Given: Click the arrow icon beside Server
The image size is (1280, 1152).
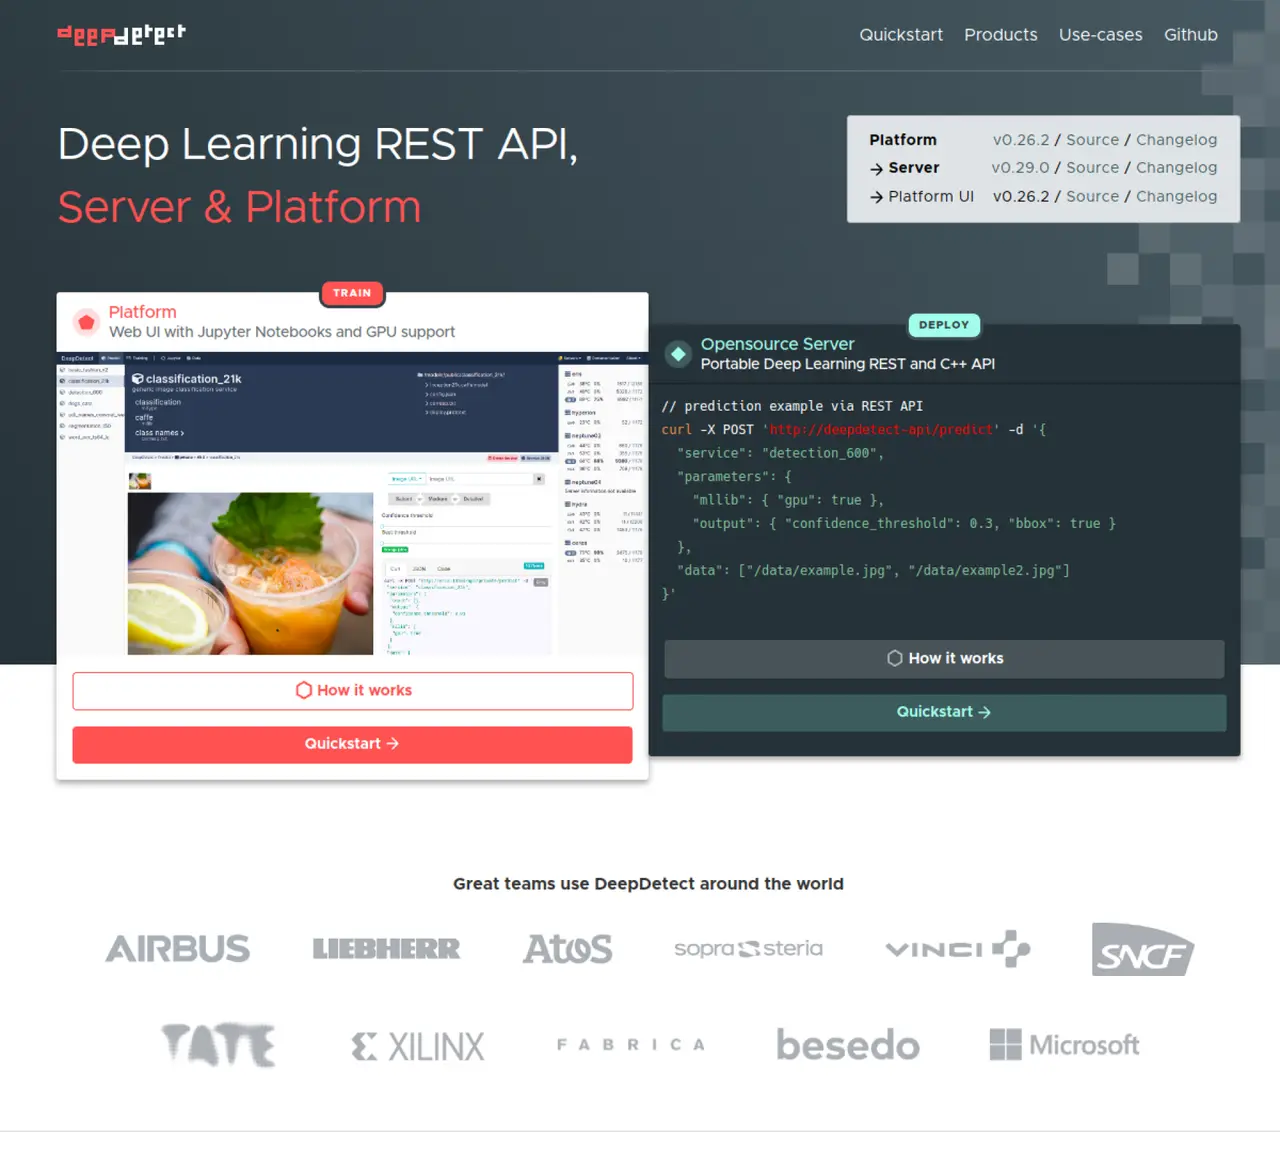Looking at the screenshot, I should (x=876, y=169).
